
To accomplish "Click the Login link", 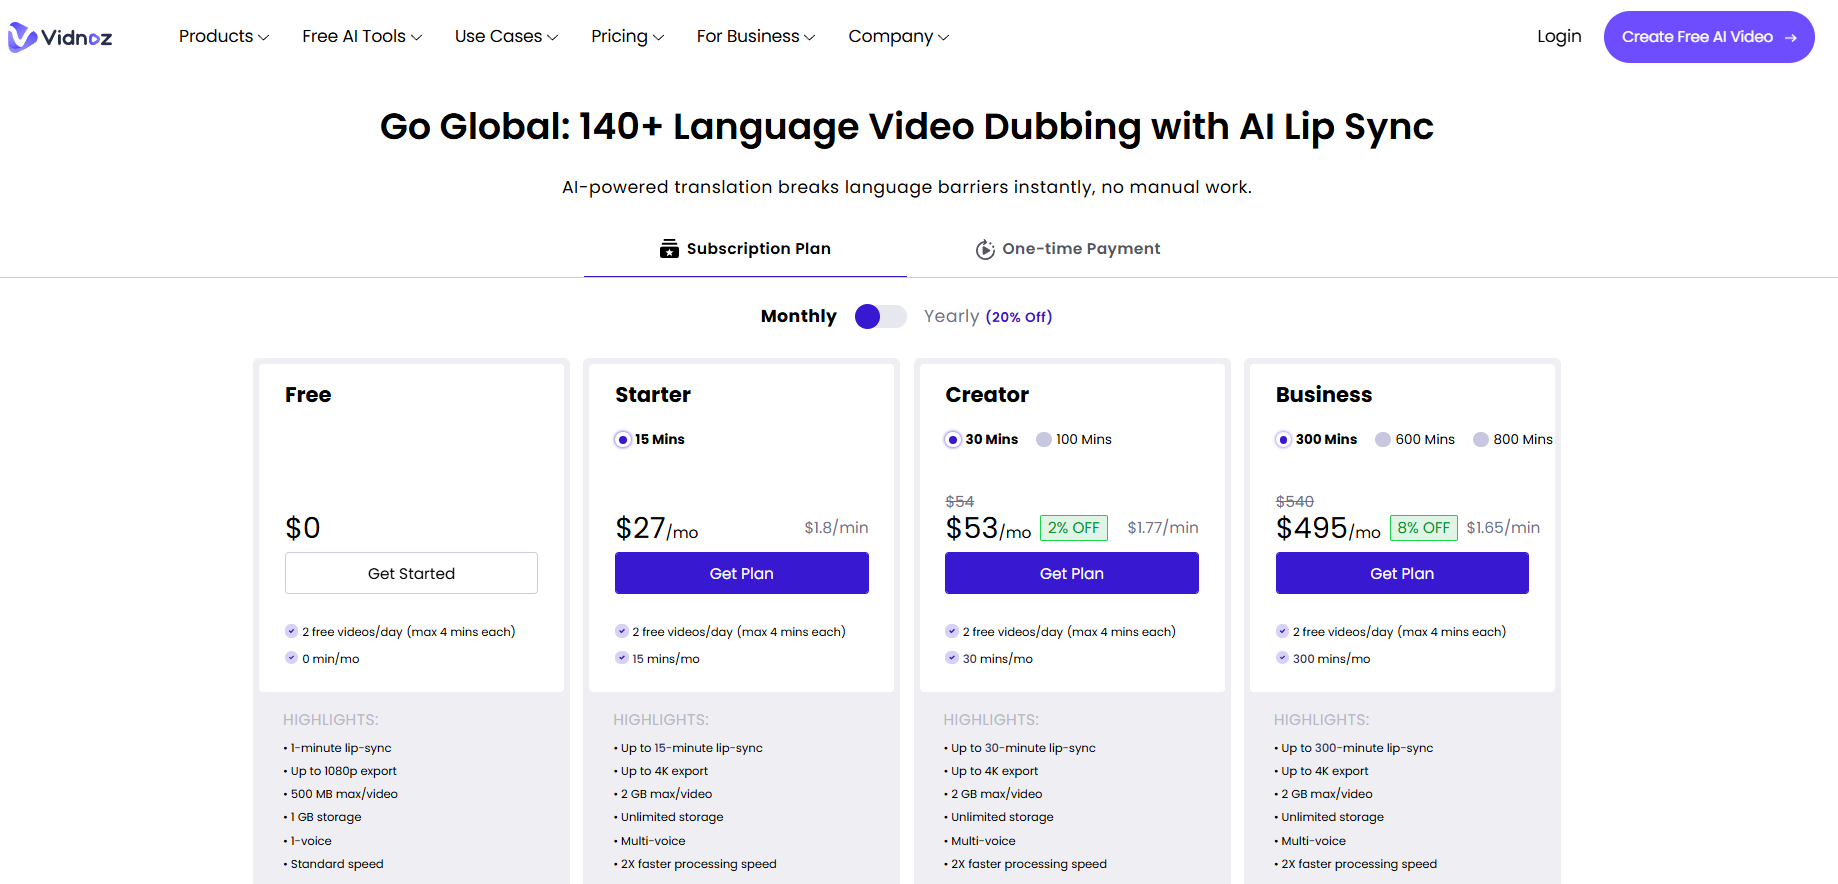I will (x=1559, y=37).
